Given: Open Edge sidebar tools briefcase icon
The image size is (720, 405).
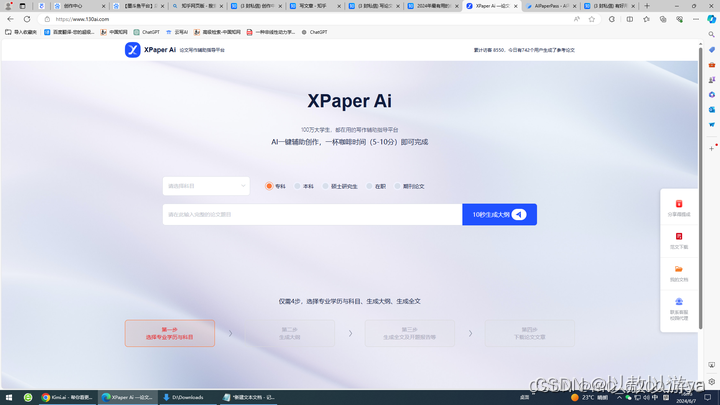Looking at the screenshot, I should 711,65.
